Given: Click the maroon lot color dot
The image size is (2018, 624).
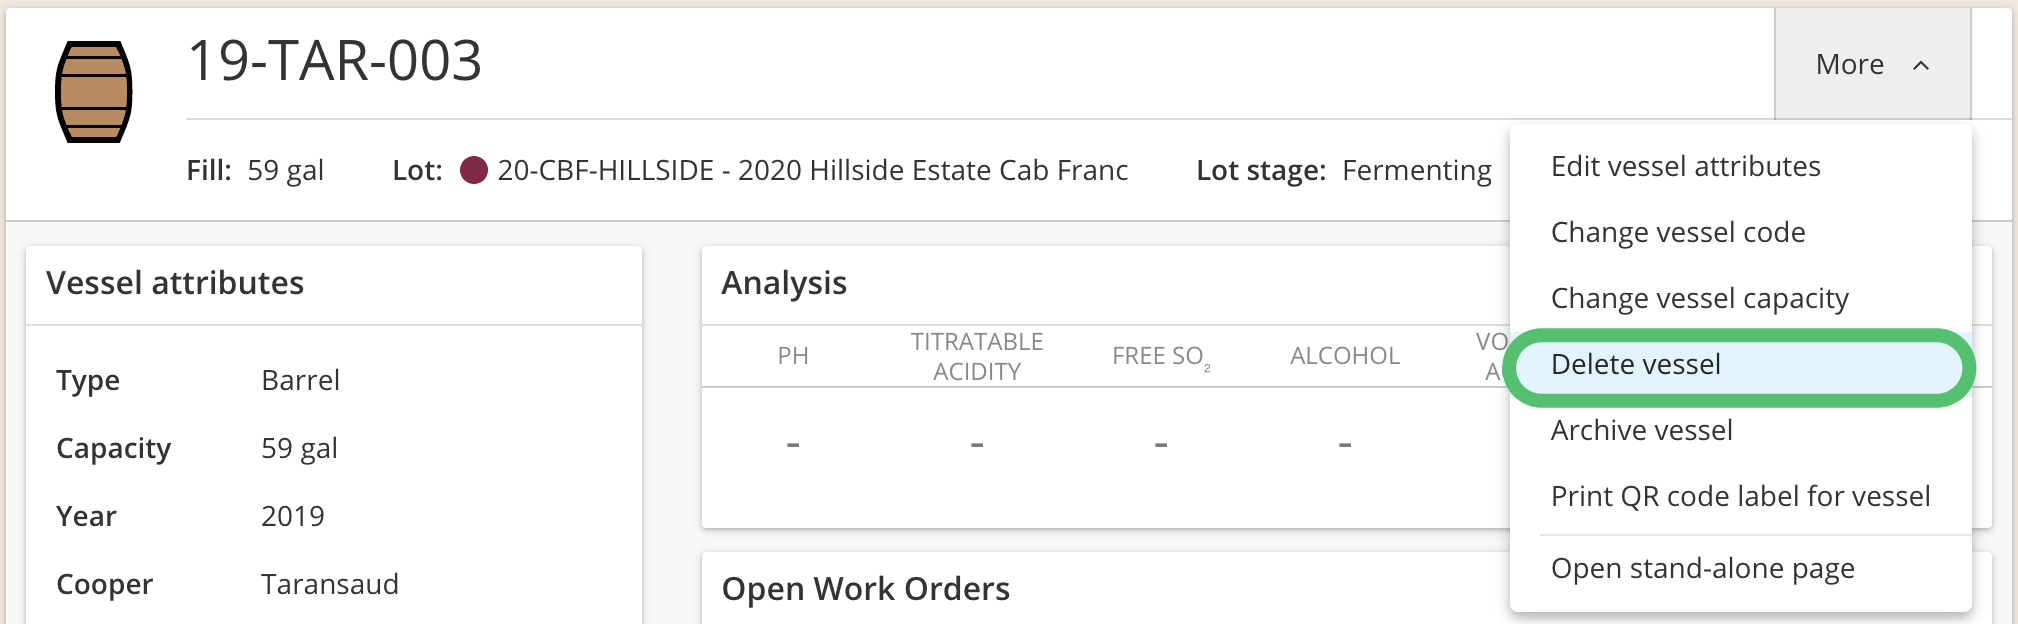Looking at the screenshot, I should coord(474,170).
